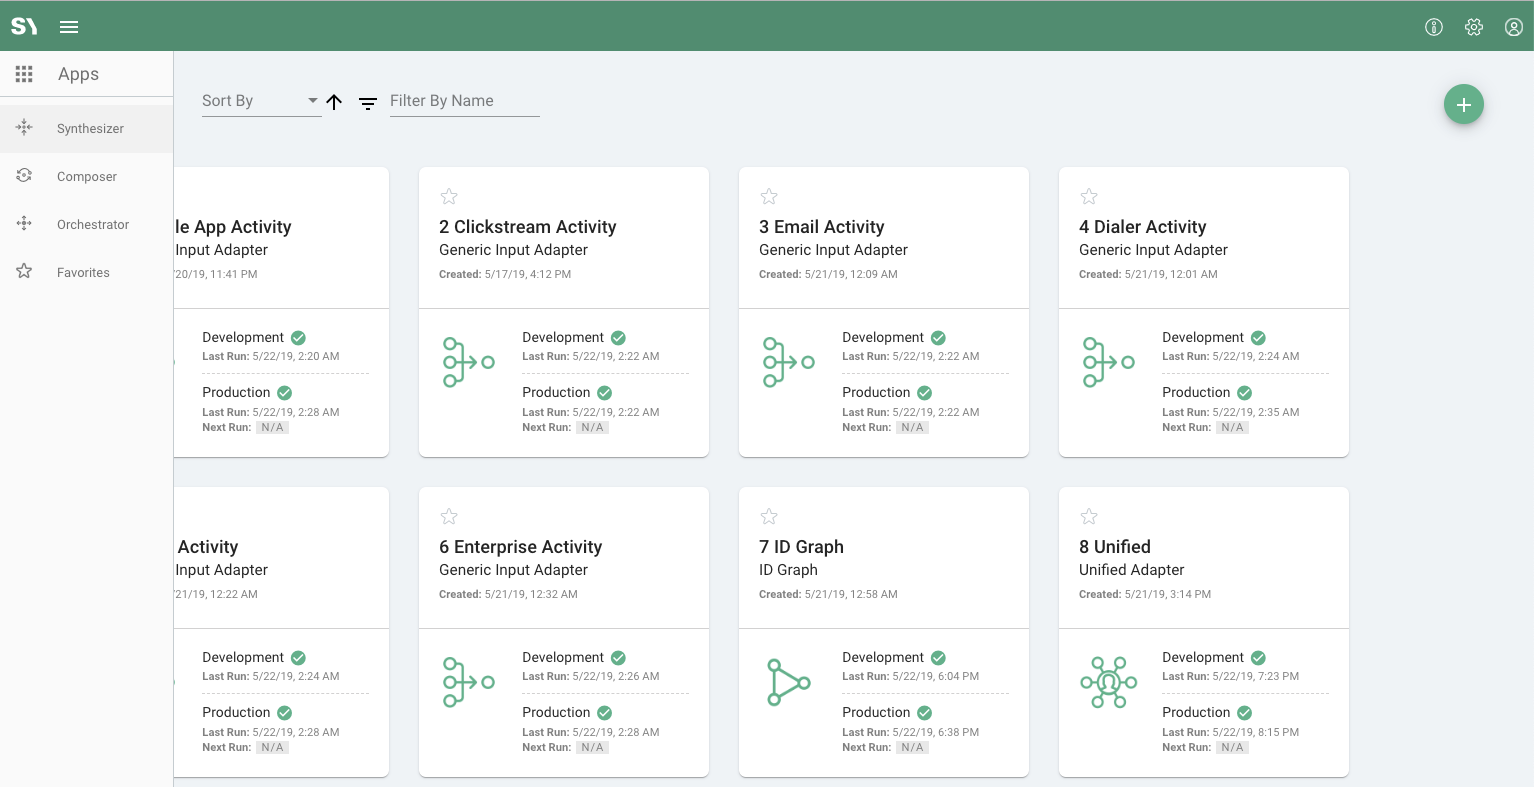
Task: Focus the Filter By Name field
Action: point(464,101)
